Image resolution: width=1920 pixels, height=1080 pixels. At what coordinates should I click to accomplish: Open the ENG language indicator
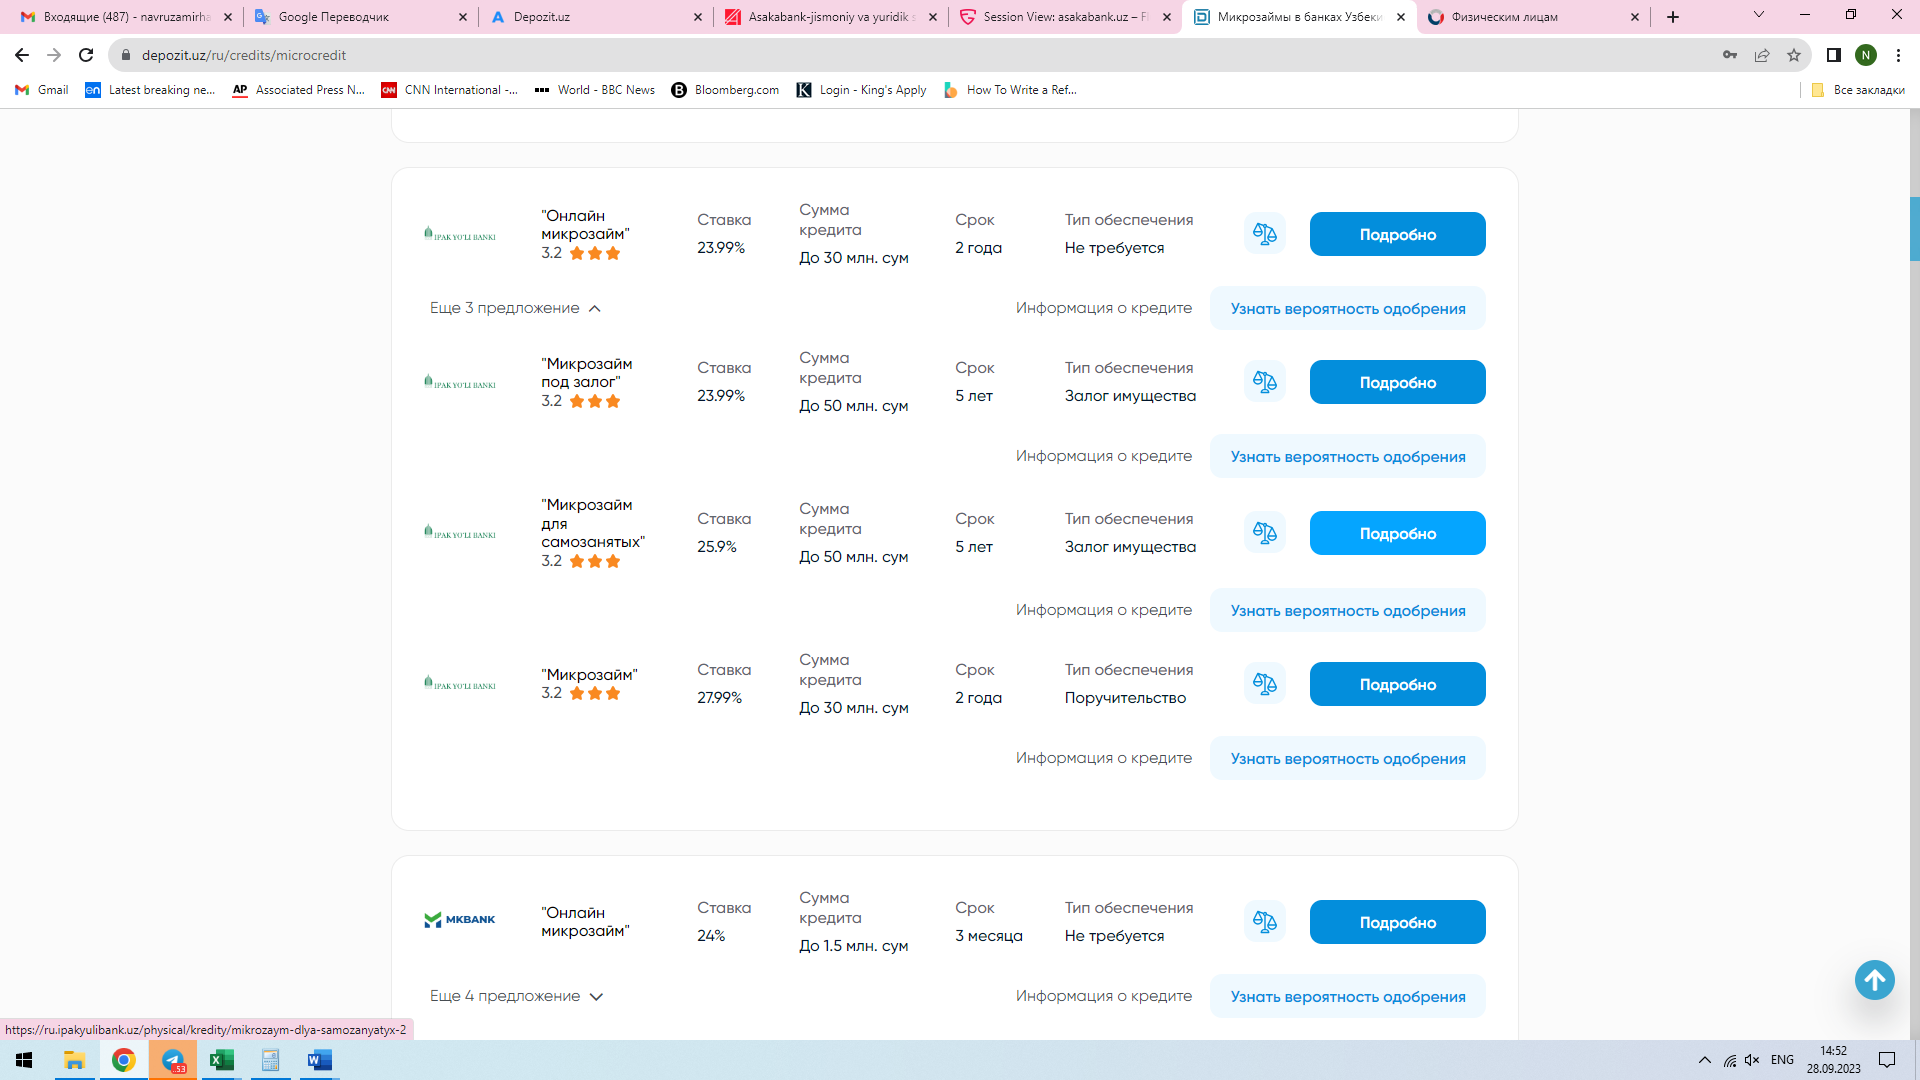coord(1782,1060)
